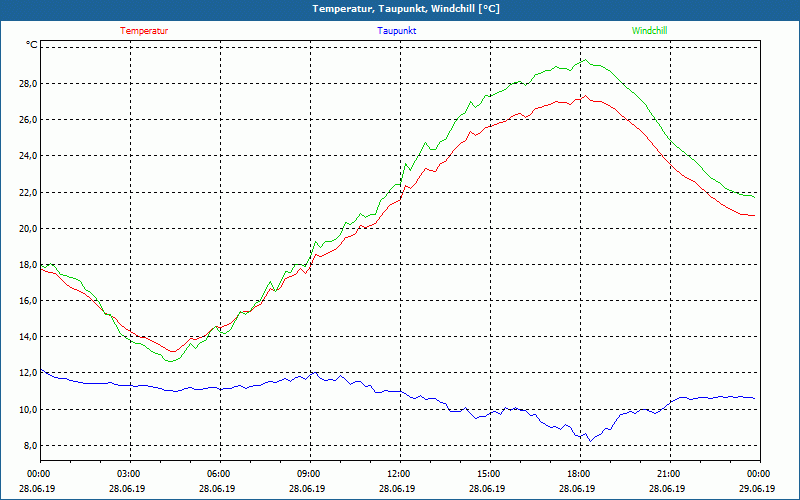
Task: Click the green Windchill legend label
Action: 649,31
